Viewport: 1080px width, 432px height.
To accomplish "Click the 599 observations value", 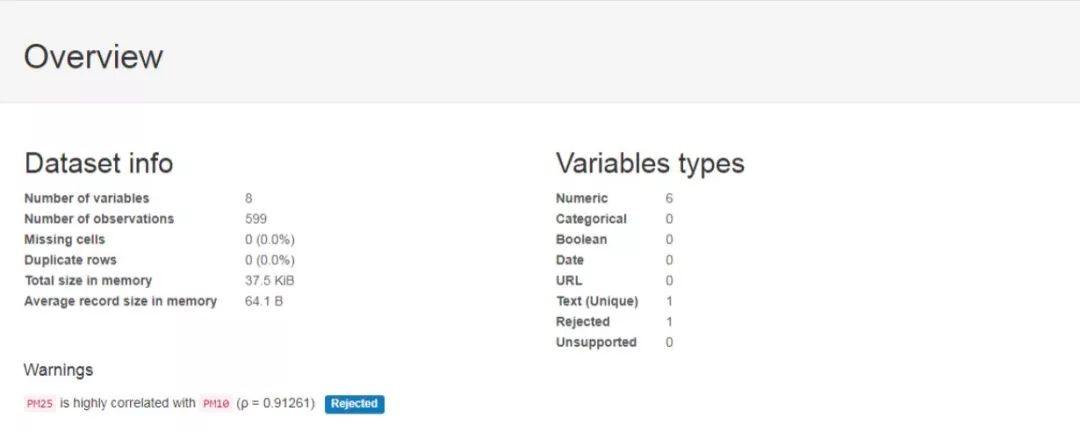I will [255, 219].
